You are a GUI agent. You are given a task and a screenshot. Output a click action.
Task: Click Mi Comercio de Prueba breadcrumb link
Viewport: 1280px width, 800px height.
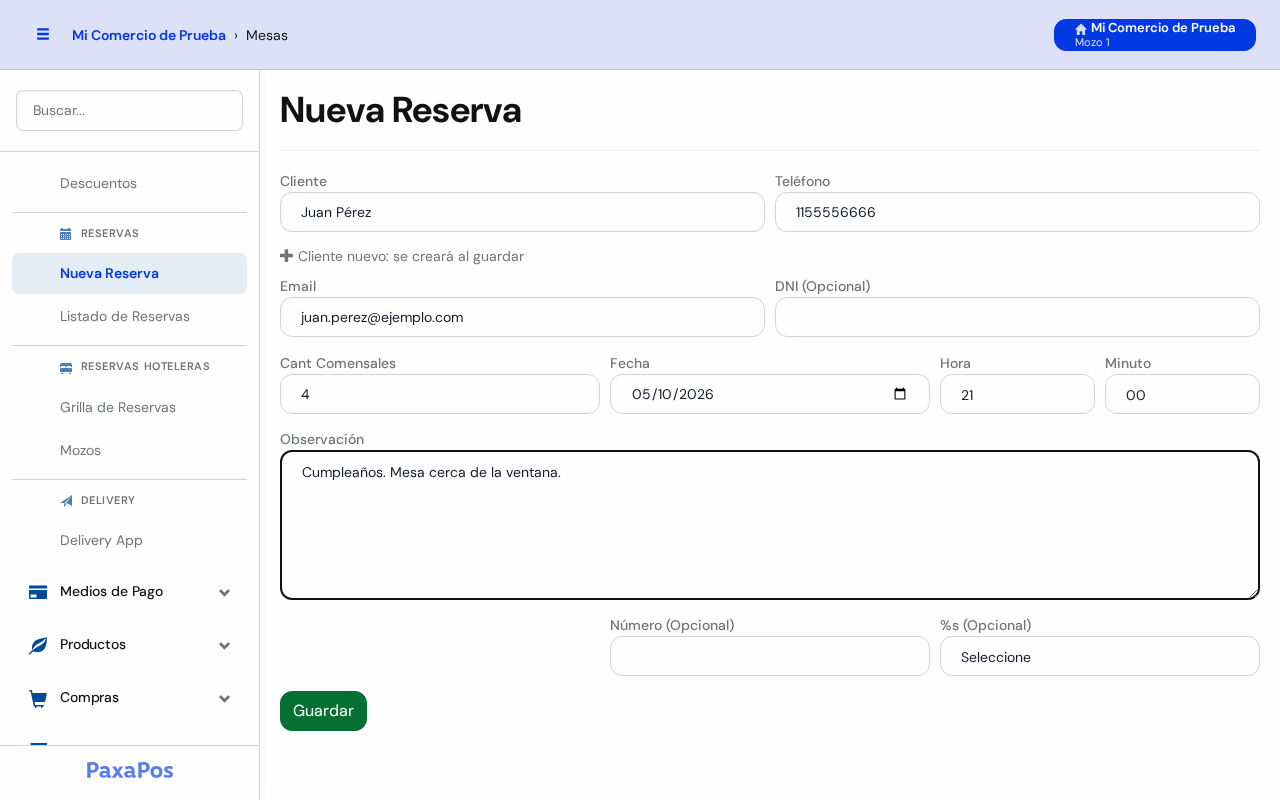coord(149,35)
